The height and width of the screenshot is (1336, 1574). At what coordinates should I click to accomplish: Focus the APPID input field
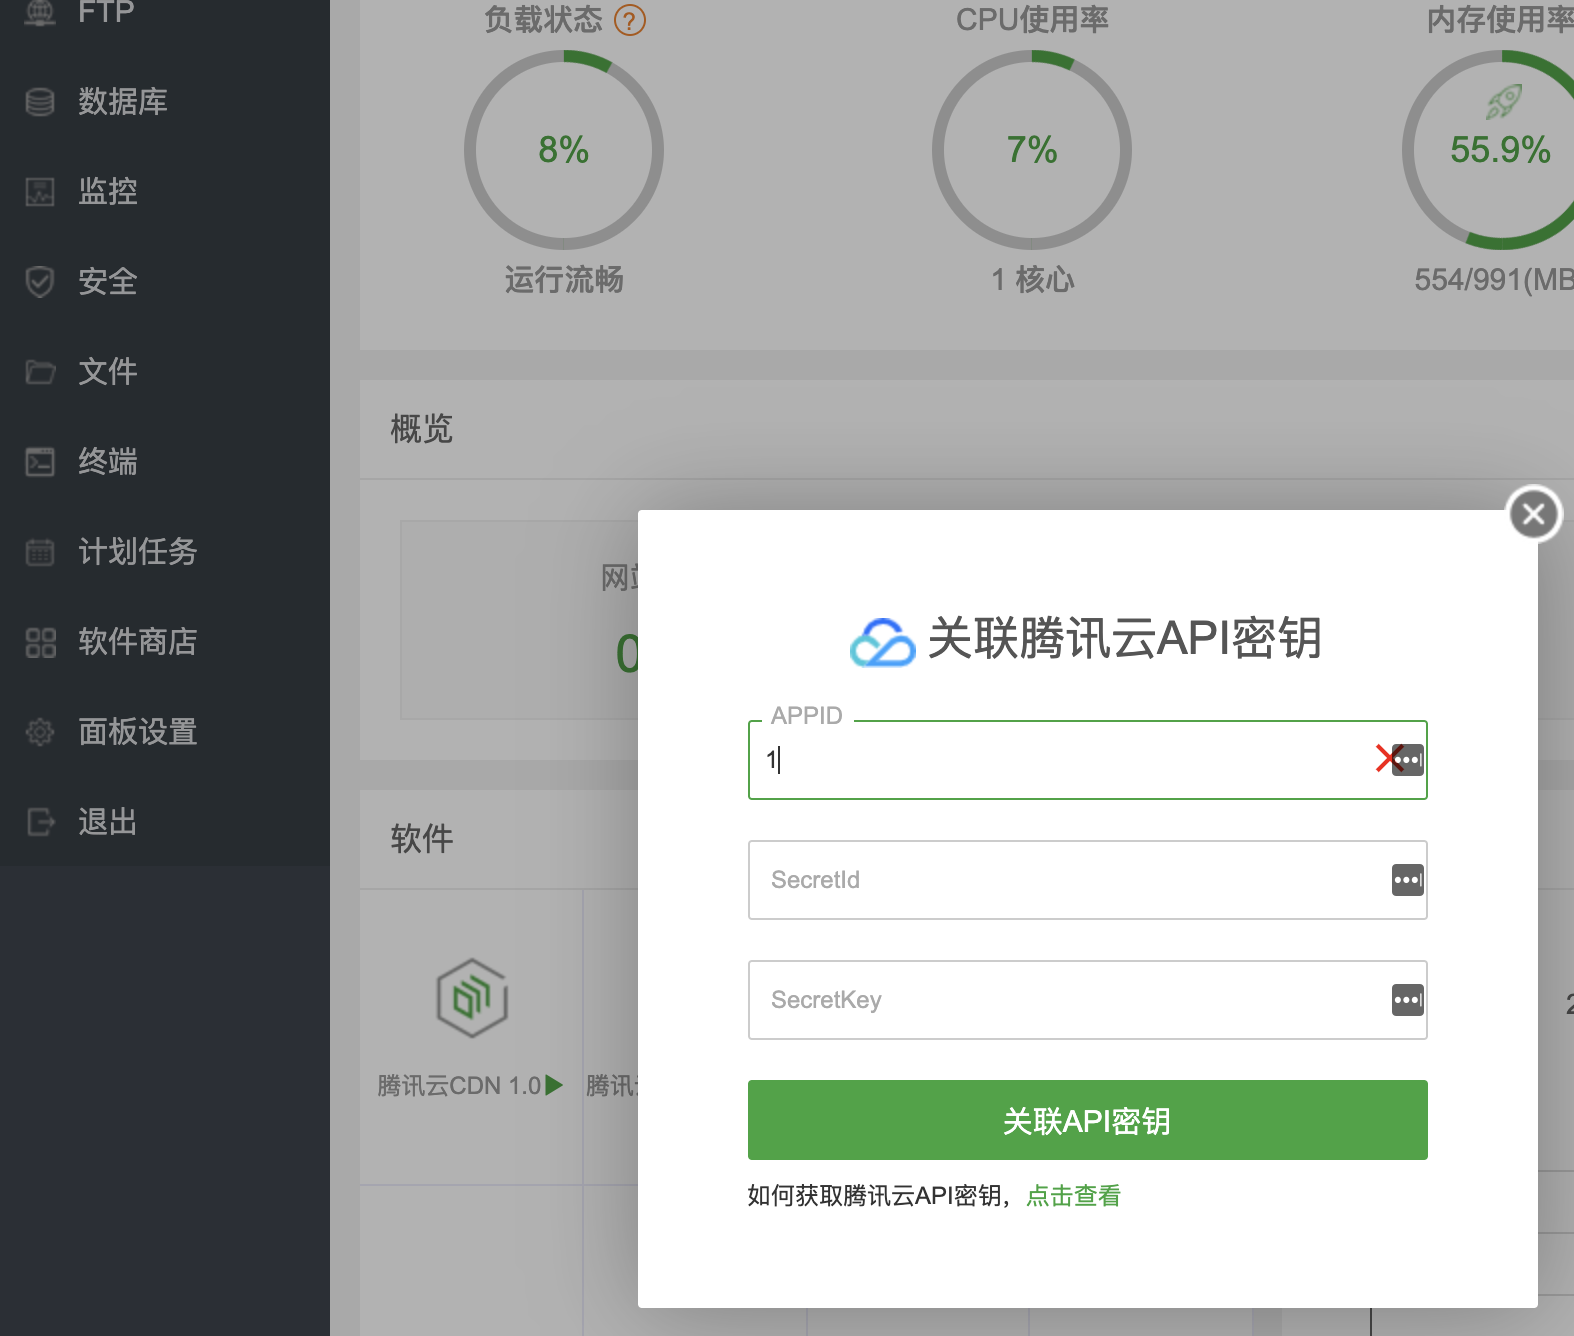click(1087, 760)
